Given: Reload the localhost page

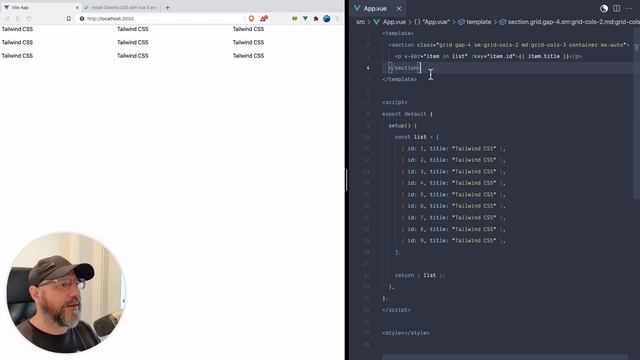Looking at the screenshot, I should pyautogui.click(x=29, y=19).
